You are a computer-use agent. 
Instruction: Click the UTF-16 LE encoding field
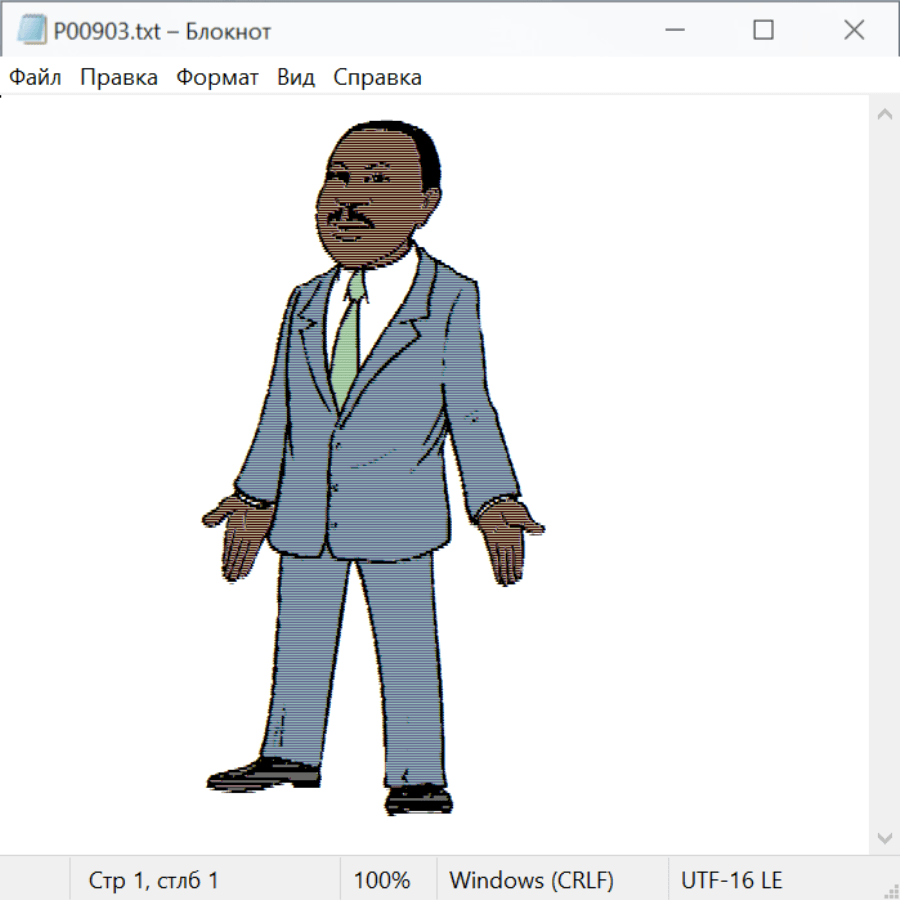(731, 880)
